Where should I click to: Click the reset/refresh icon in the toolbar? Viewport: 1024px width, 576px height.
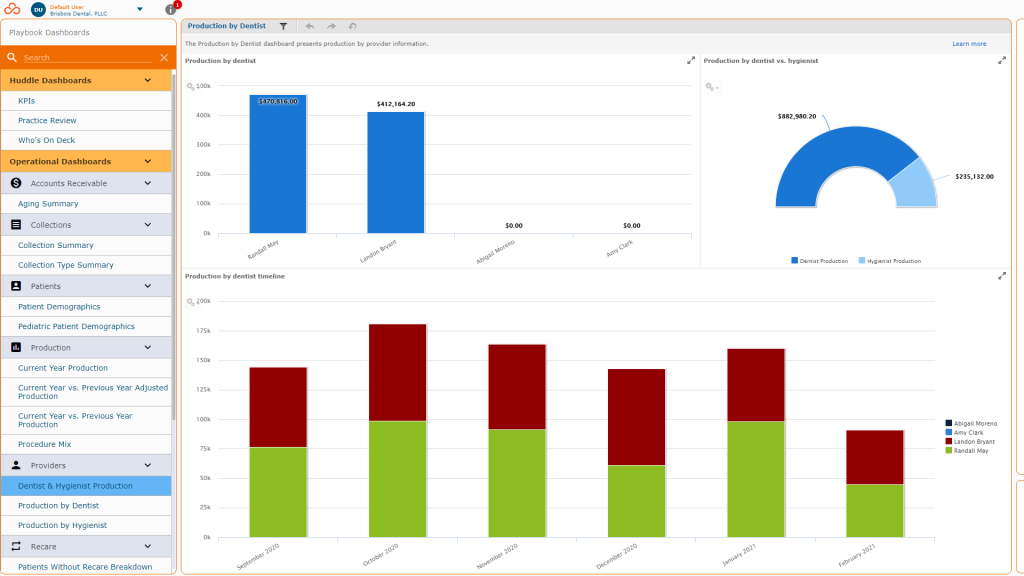pyautogui.click(x=352, y=26)
